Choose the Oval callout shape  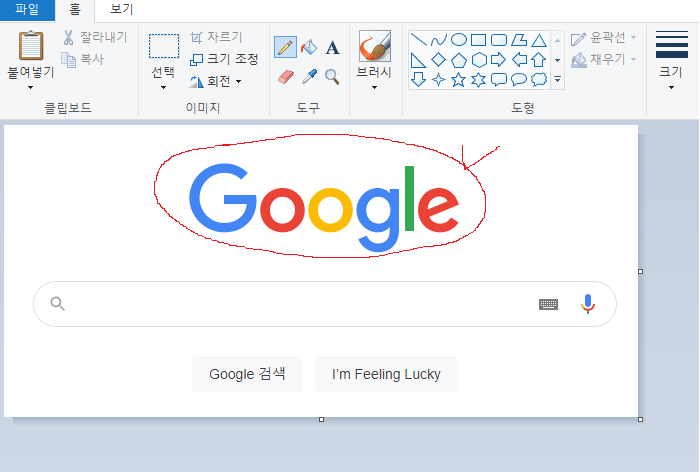pyautogui.click(x=519, y=79)
